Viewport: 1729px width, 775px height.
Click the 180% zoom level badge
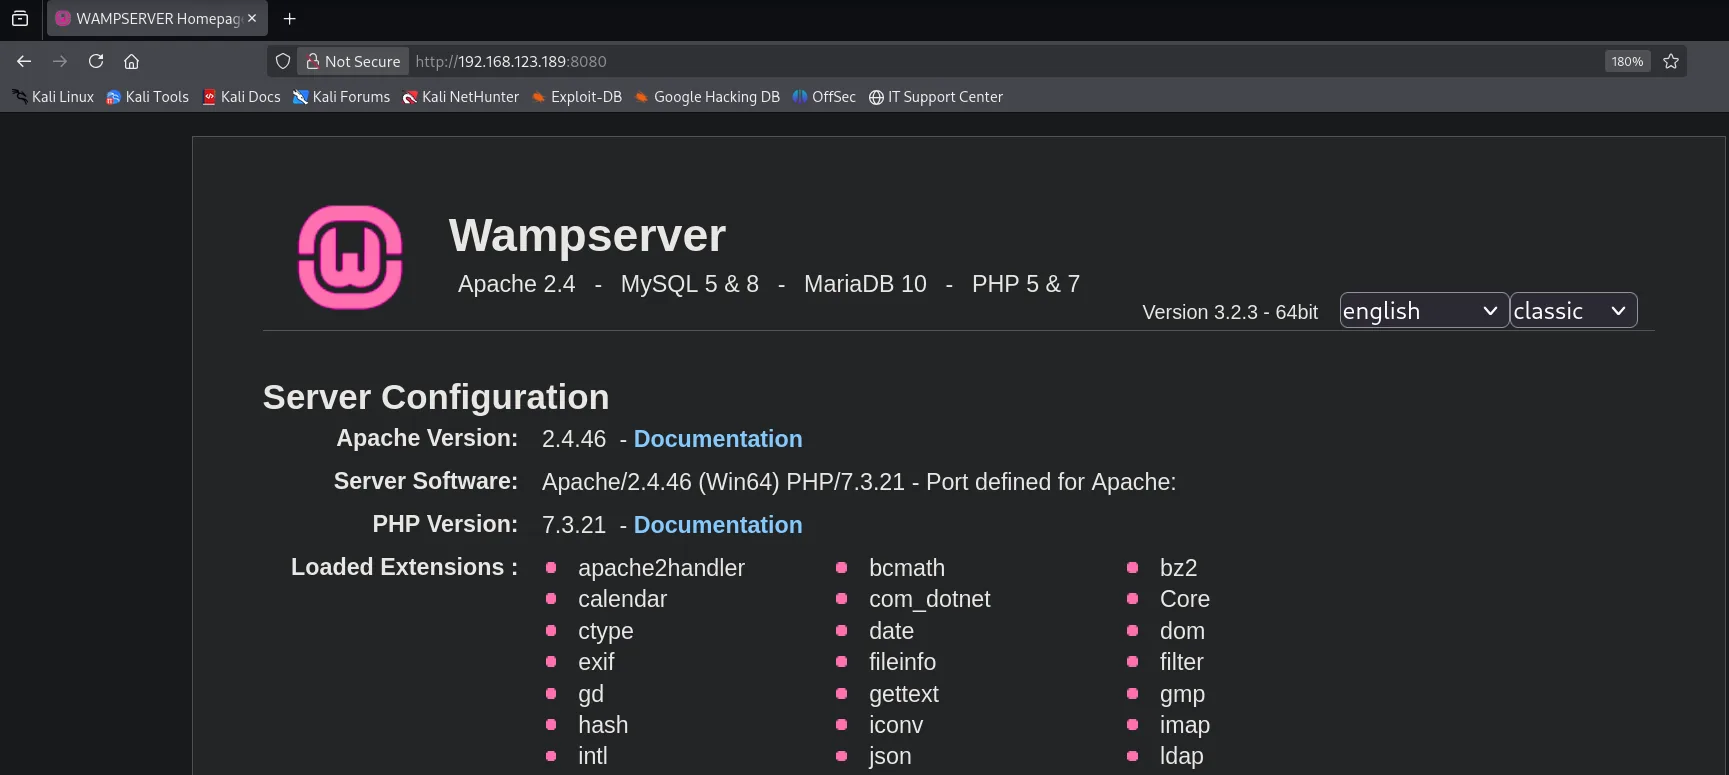1627,61
